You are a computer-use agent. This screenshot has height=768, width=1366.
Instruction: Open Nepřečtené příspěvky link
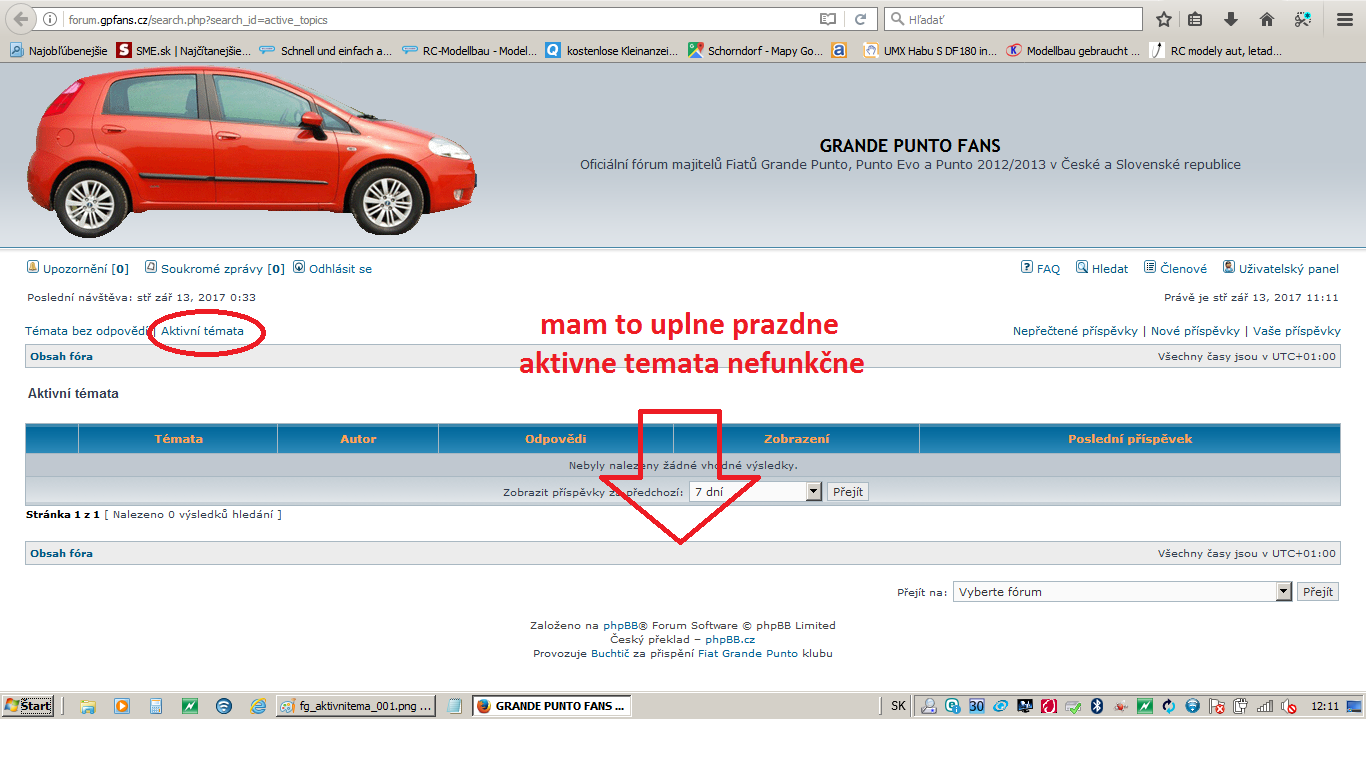click(1075, 331)
